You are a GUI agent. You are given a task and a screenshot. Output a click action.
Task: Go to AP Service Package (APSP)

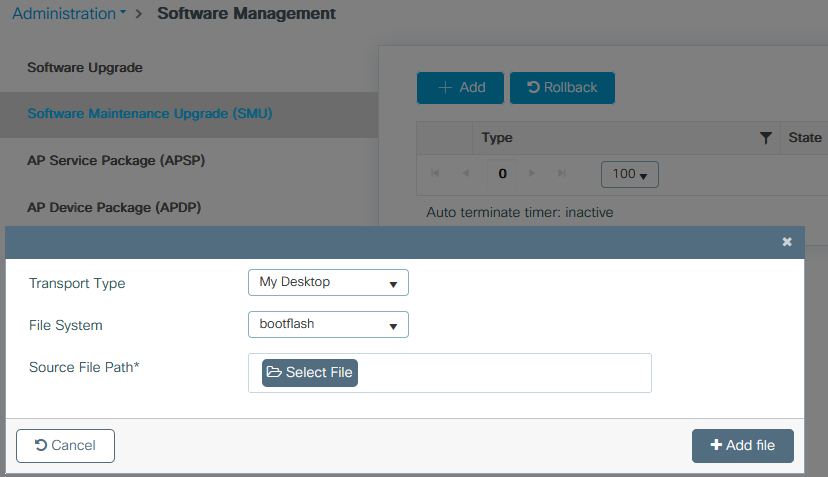pos(116,161)
